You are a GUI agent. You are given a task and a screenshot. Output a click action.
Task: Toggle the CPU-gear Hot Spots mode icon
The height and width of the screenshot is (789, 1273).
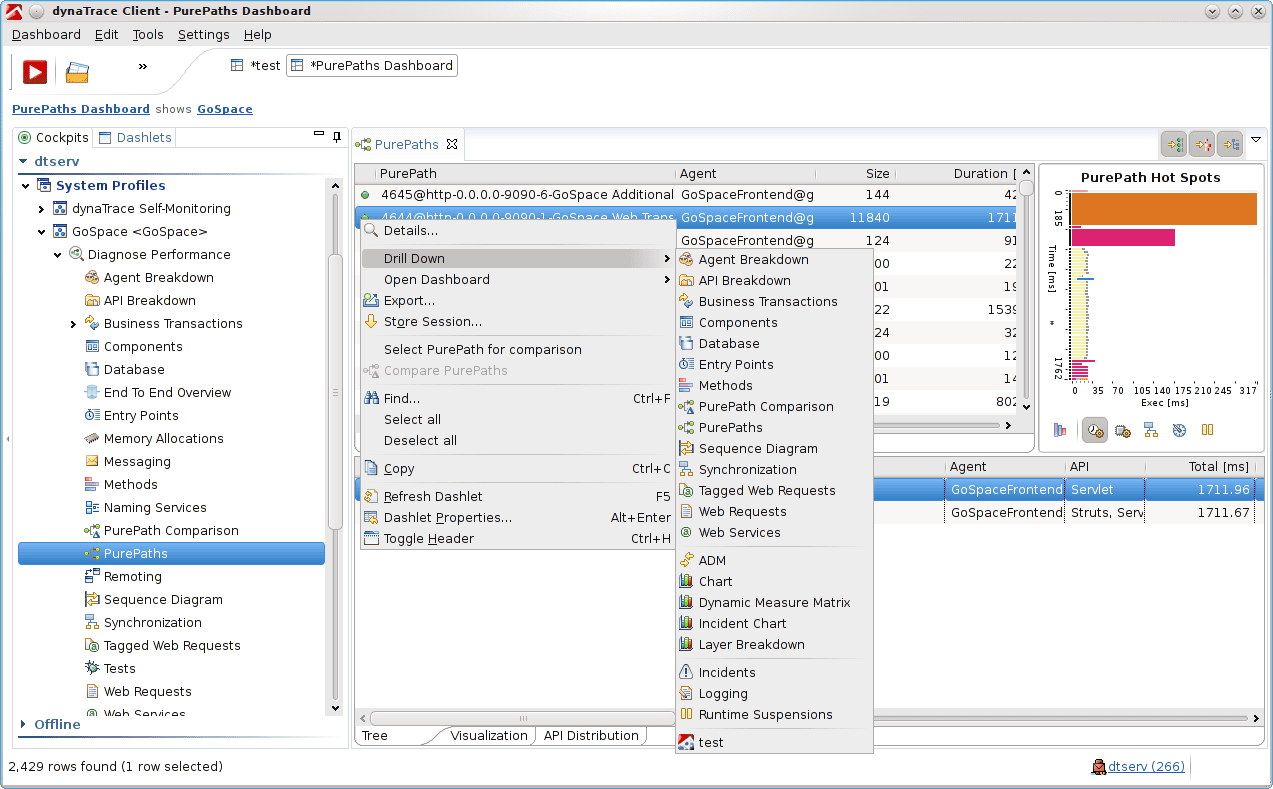point(1123,430)
